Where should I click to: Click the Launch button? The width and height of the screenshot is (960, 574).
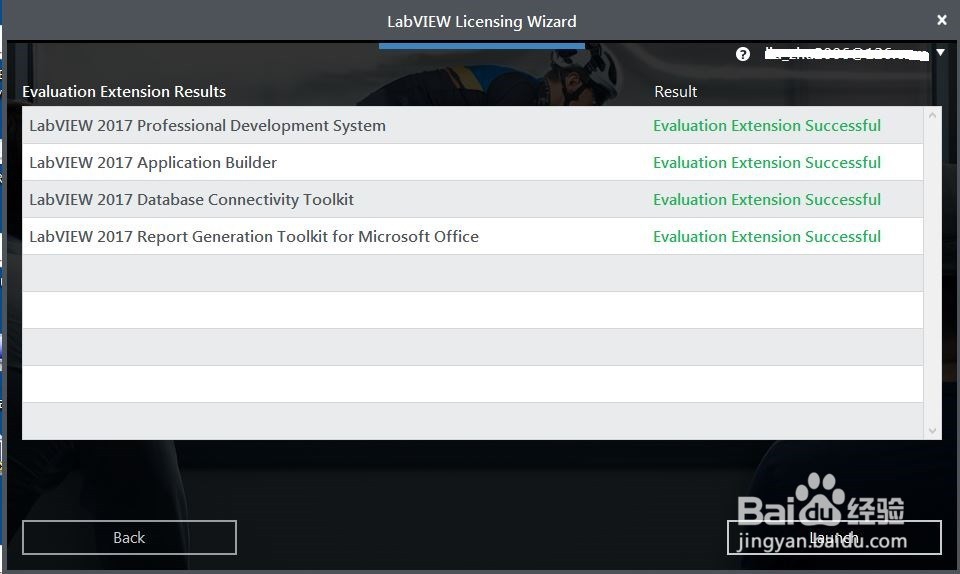click(834, 537)
